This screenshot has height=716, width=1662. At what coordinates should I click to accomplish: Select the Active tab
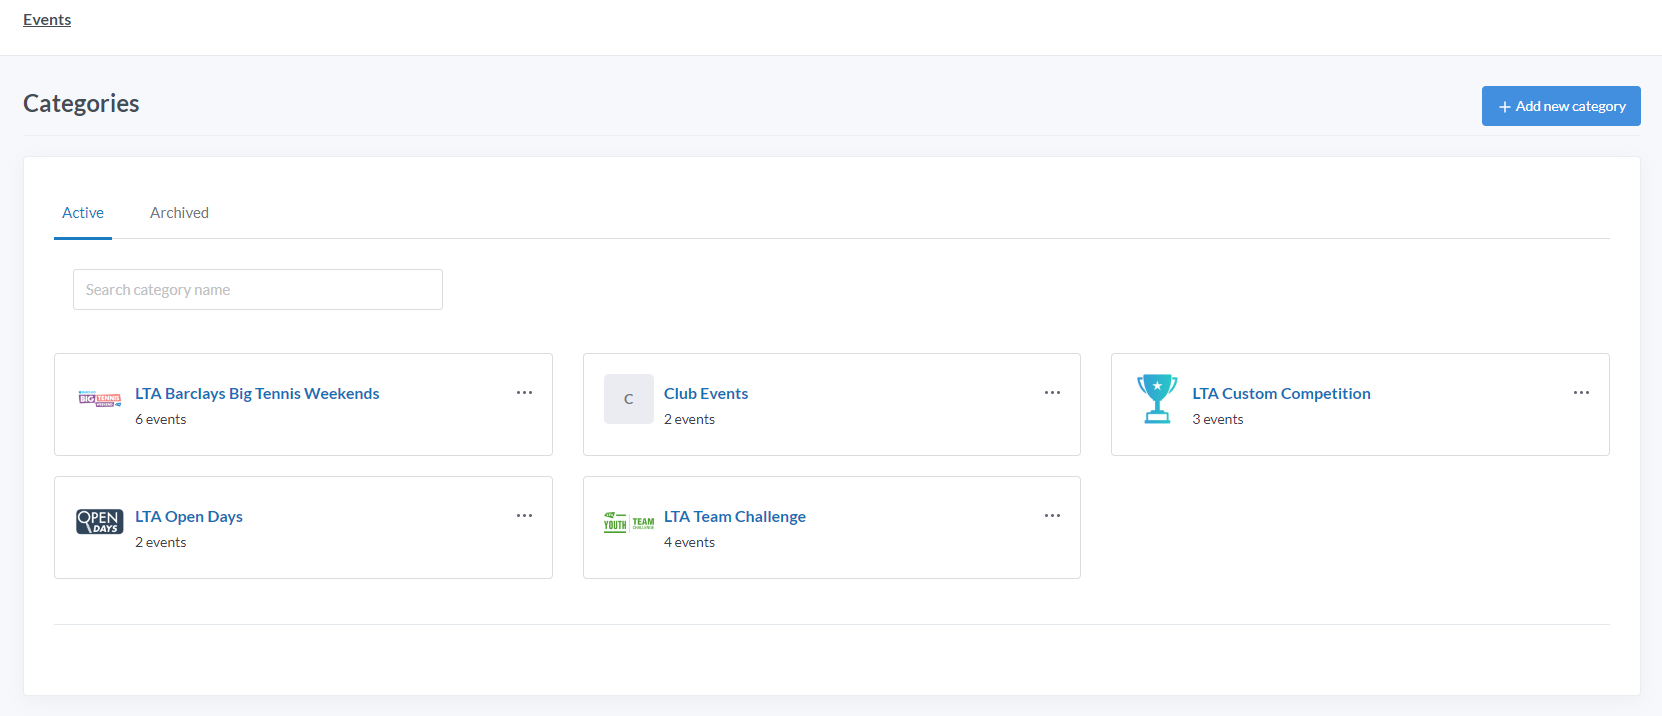83,213
